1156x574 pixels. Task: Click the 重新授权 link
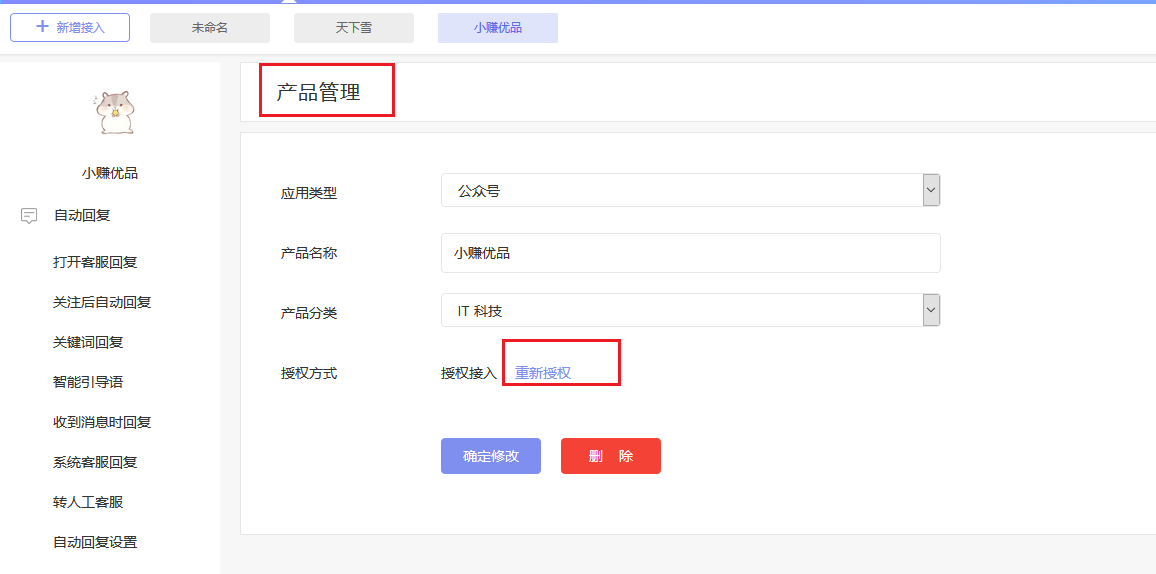pyautogui.click(x=543, y=373)
